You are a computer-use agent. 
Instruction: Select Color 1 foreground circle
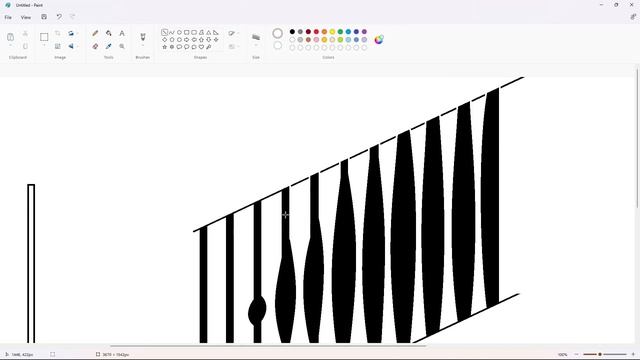tap(278, 33)
